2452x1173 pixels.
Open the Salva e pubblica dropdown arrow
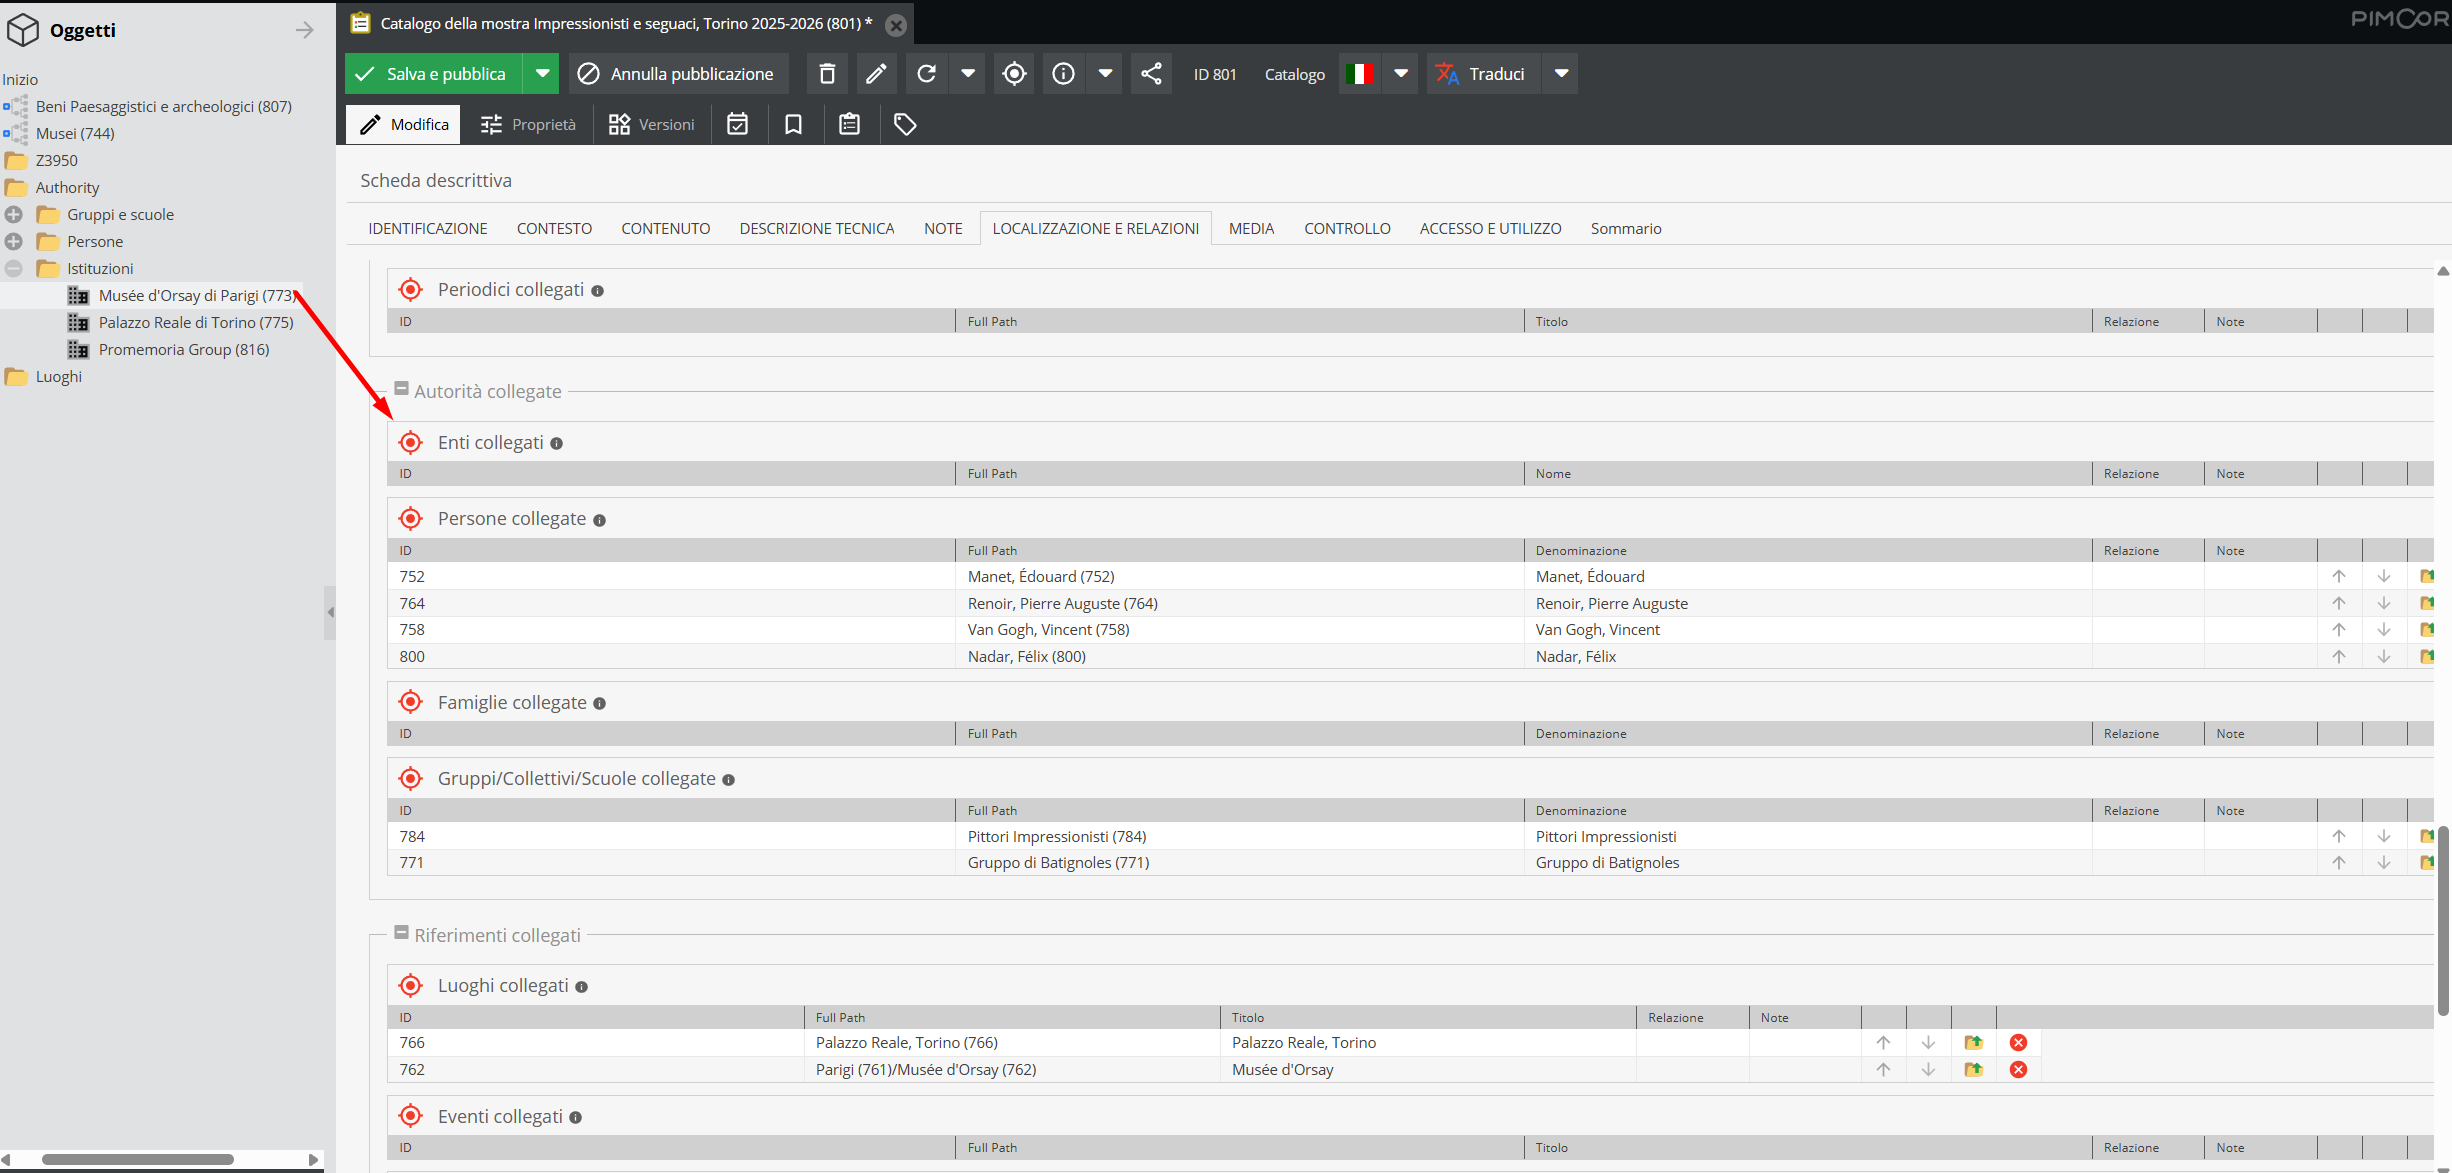(x=542, y=74)
